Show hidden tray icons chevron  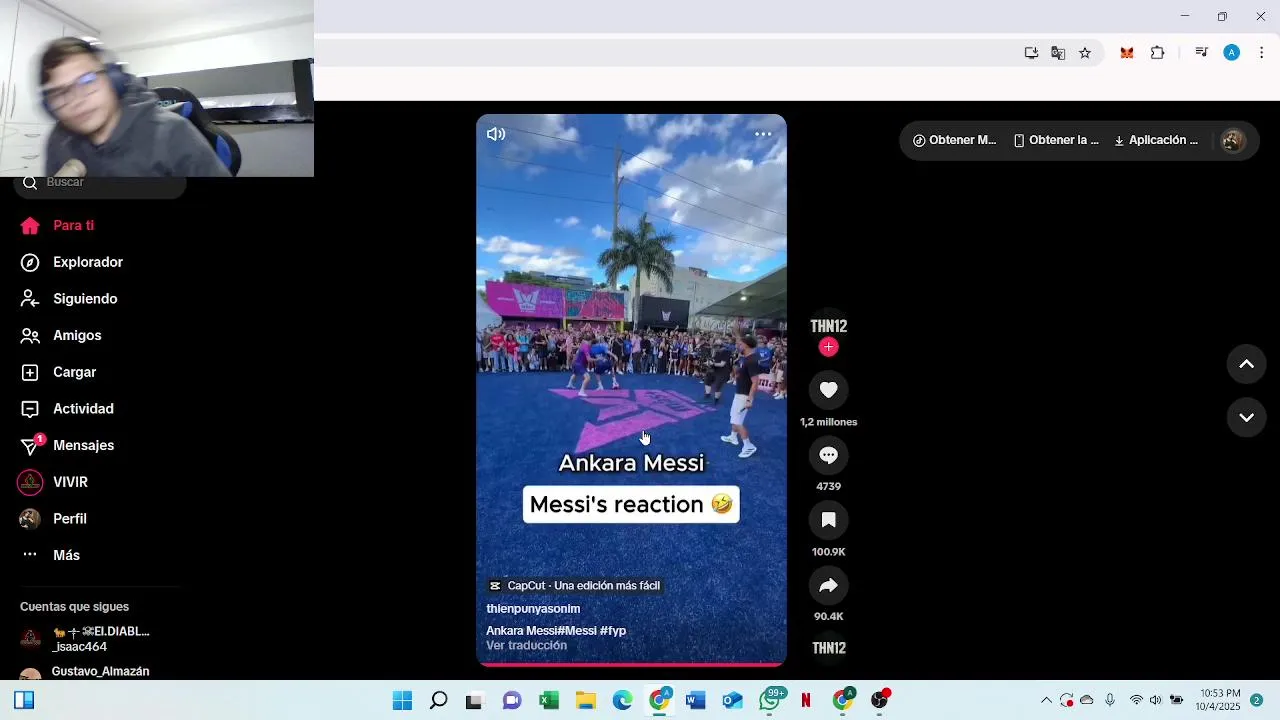tap(1046, 700)
